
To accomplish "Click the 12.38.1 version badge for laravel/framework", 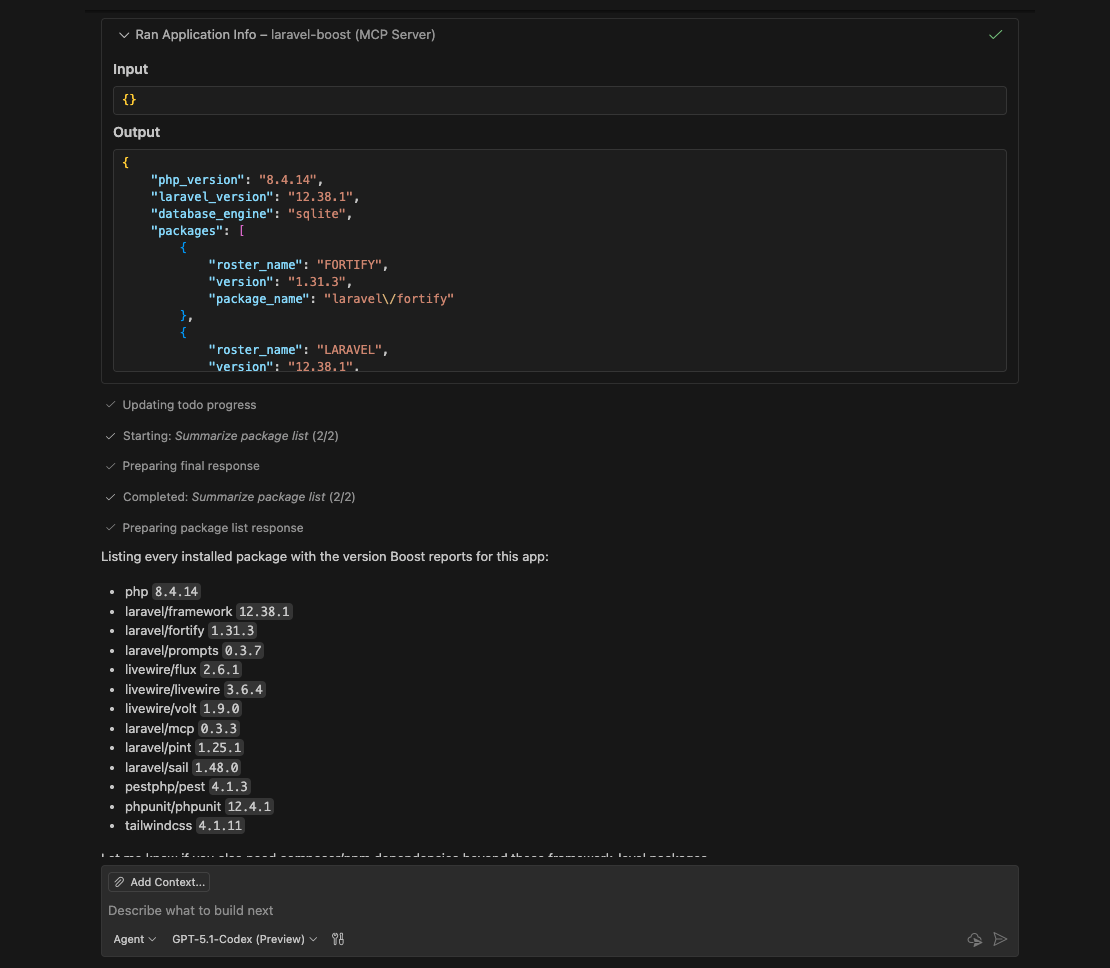I will [263, 611].
